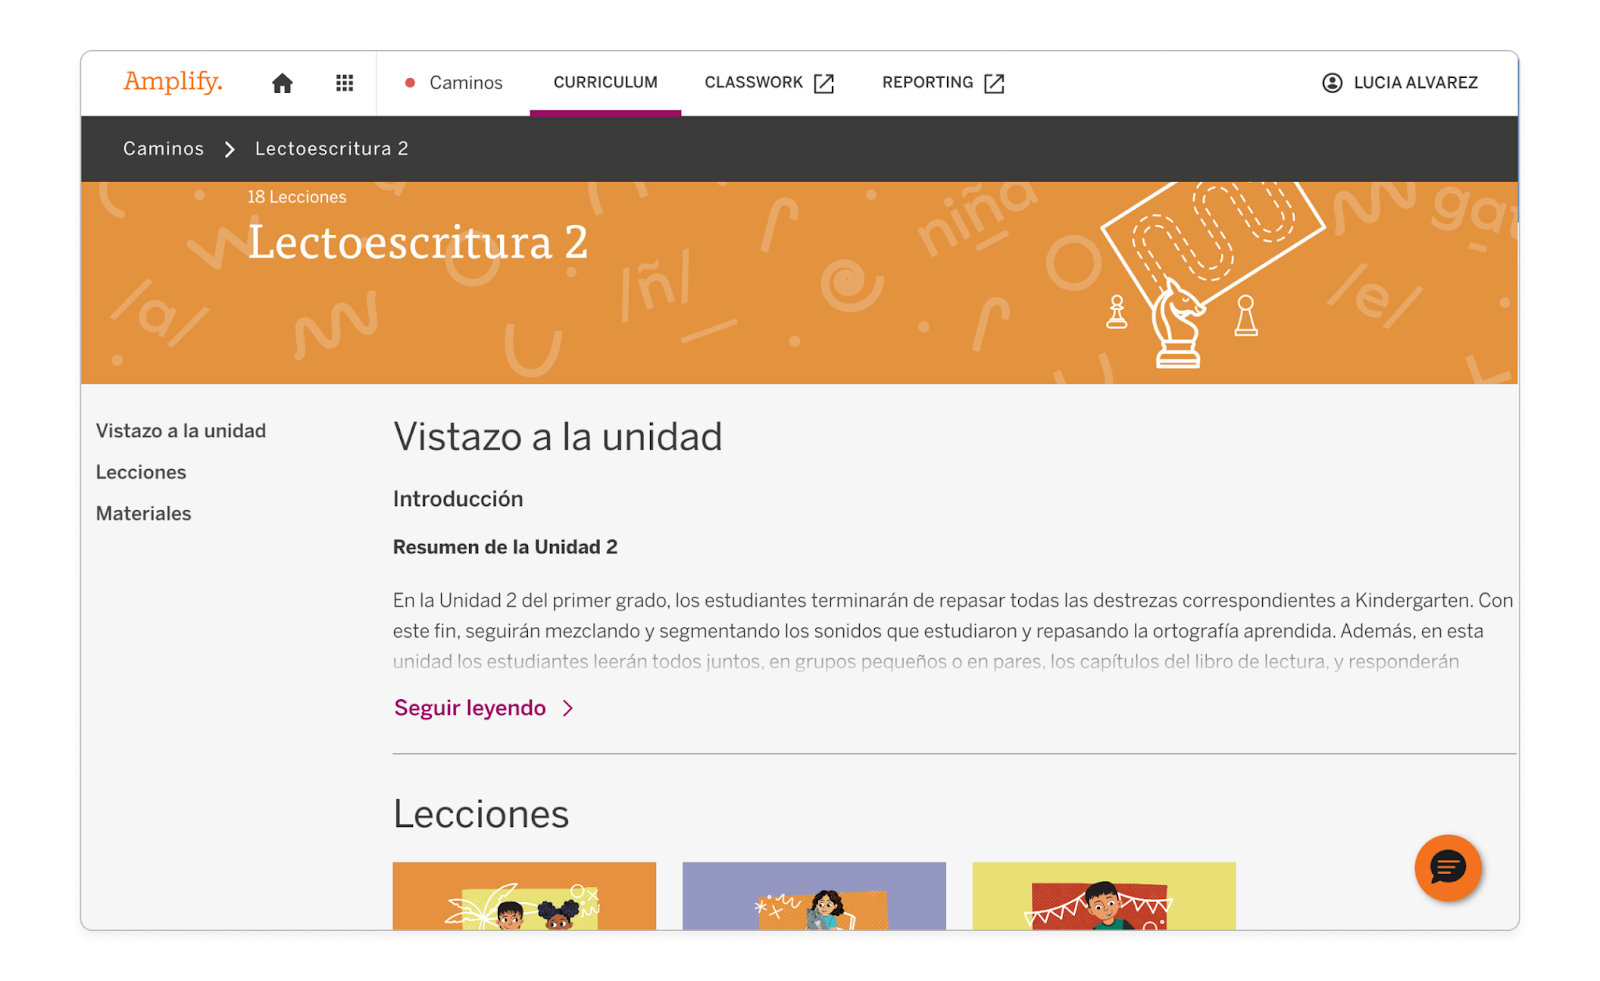Screen dimensions: 1600x981
Task: Open REPORTING from the top navigation
Action: (927, 82)
